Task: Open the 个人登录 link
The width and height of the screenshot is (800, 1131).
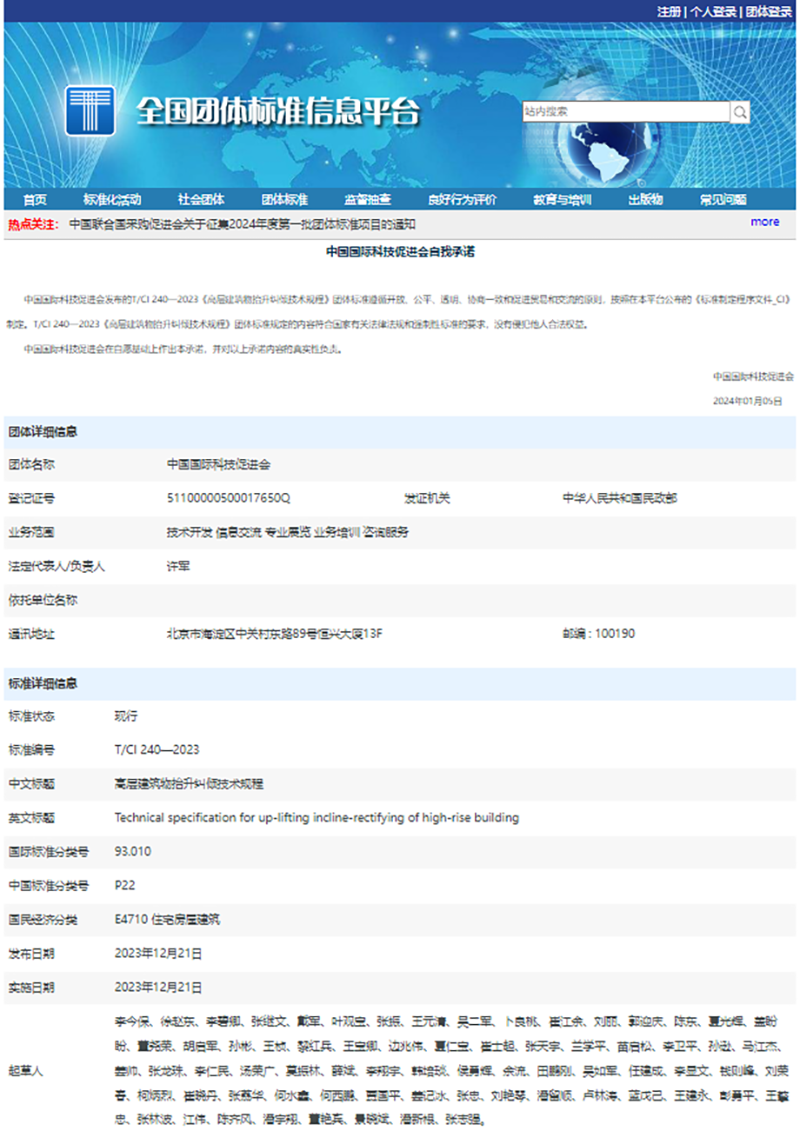Action: 713,12
